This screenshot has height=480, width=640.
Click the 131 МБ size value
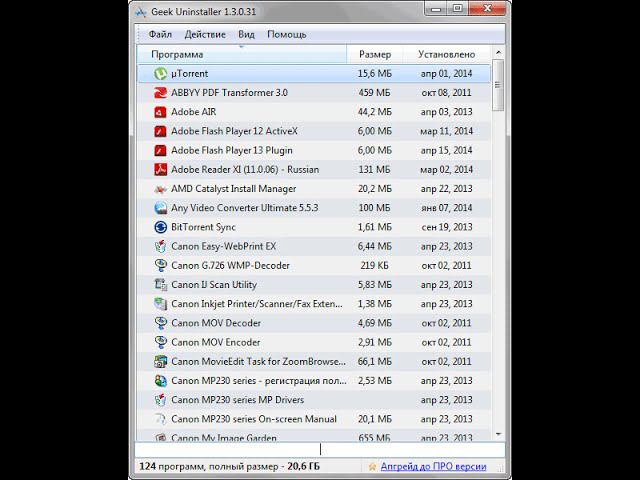coord(374,169)
